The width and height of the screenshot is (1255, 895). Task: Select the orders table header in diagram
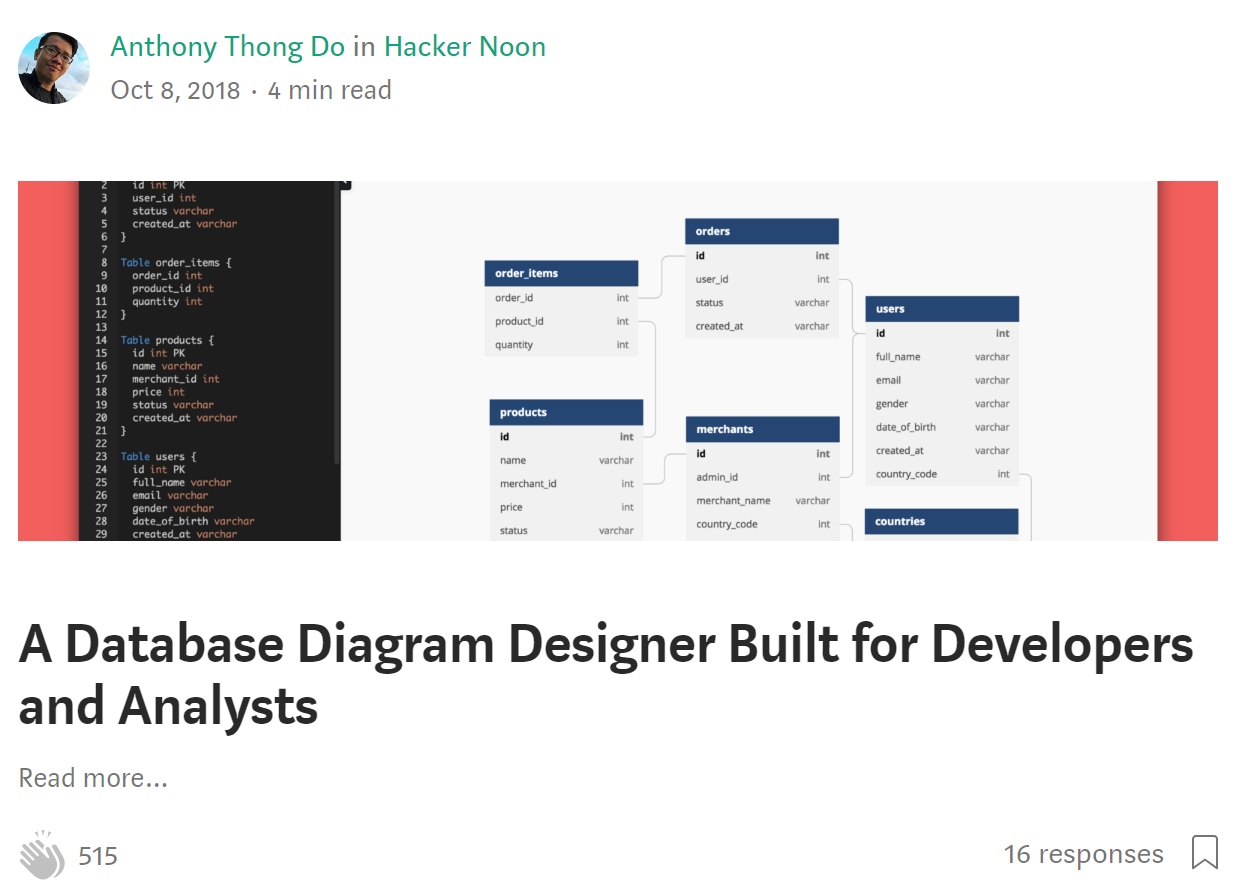(761, 231)
